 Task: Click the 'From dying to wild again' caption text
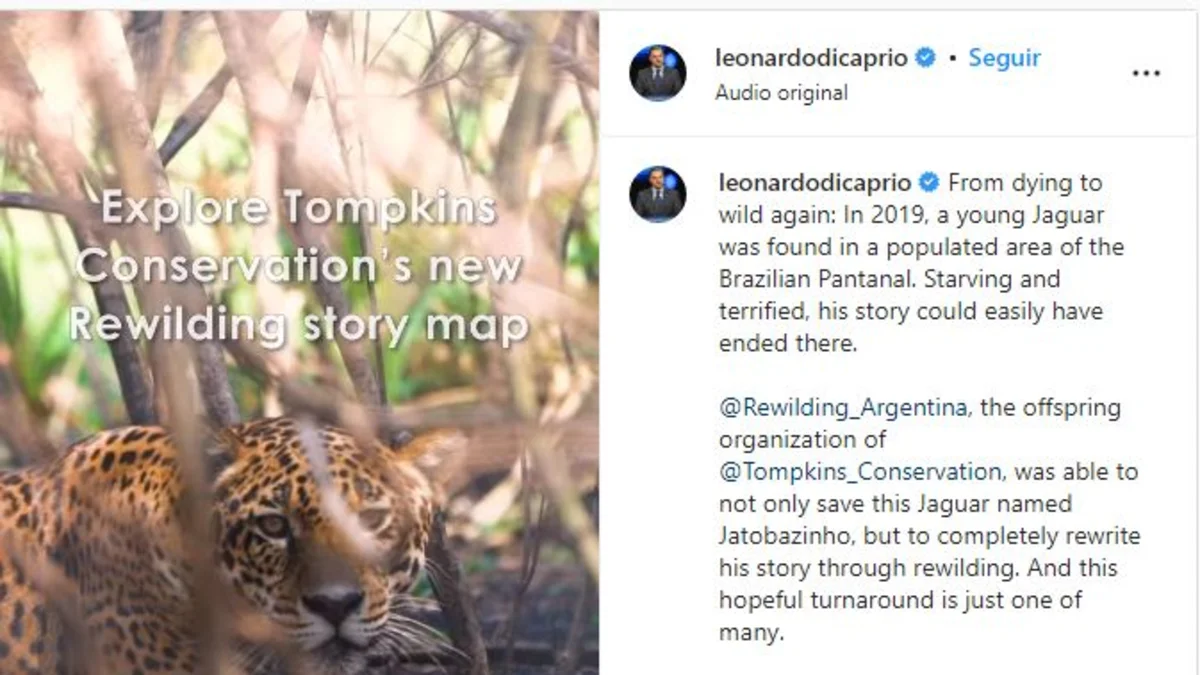click(1025, 183)
